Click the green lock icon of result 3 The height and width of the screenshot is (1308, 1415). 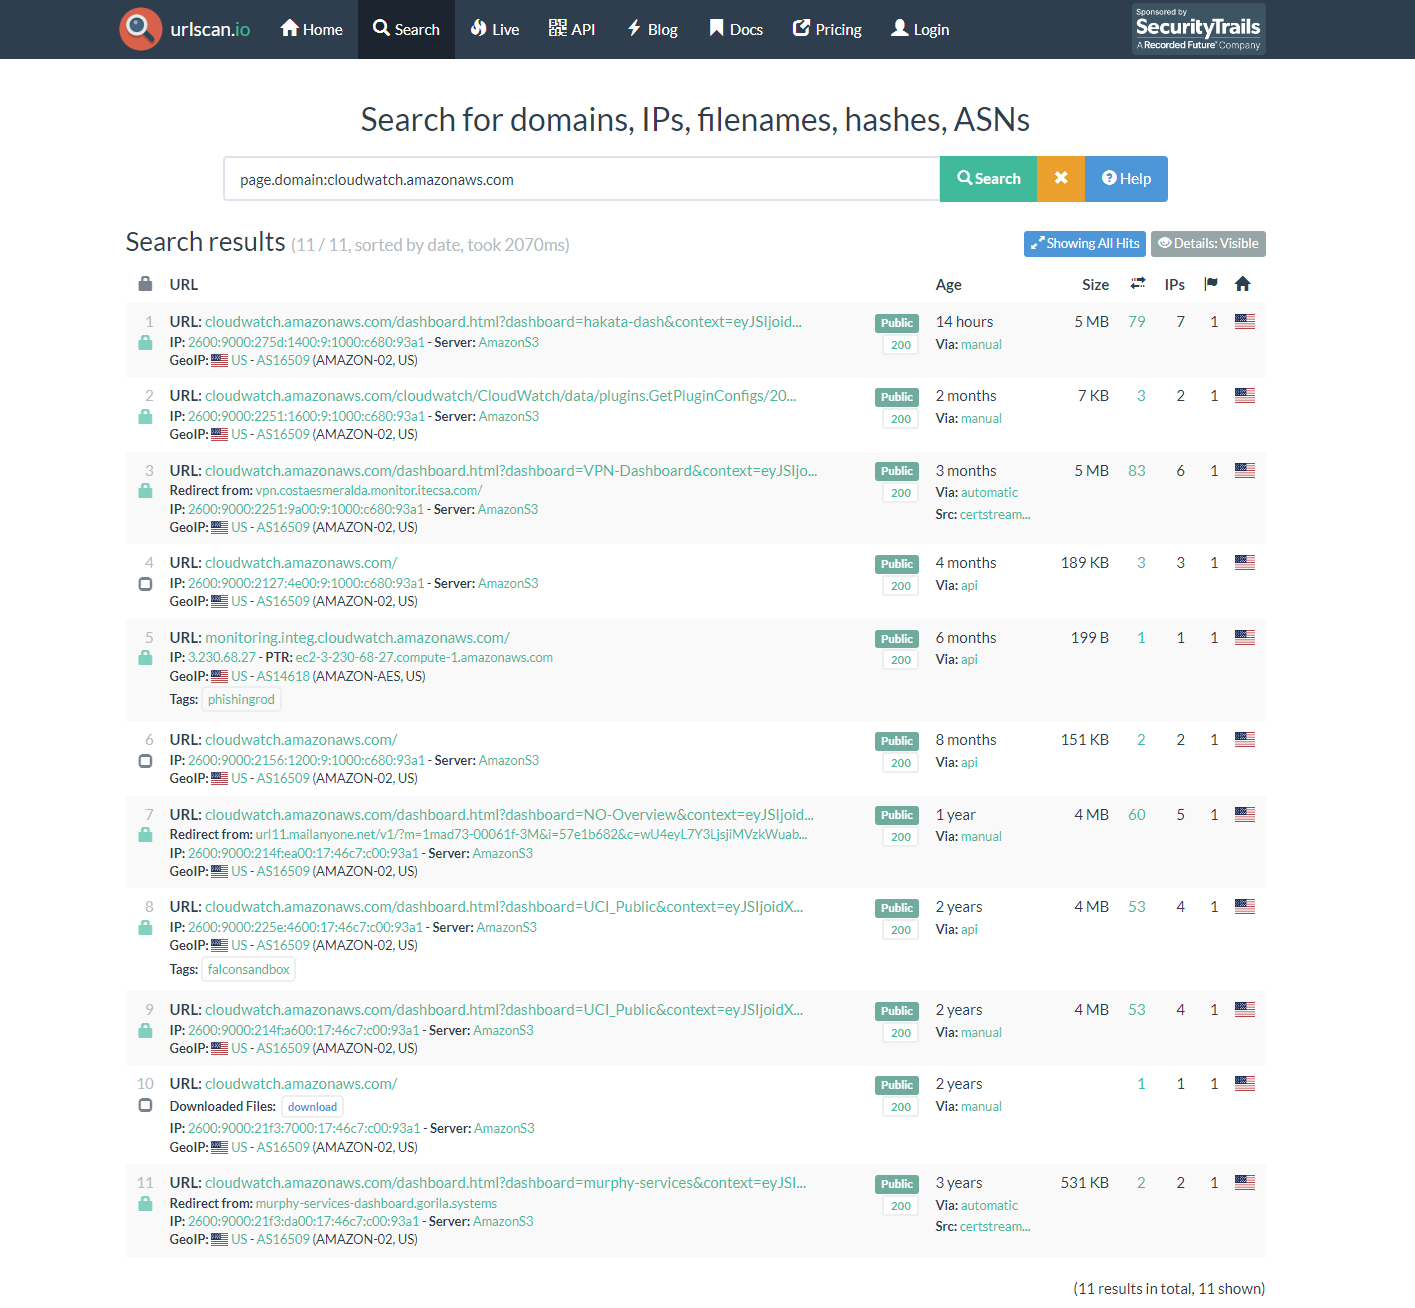click(145, 491)
